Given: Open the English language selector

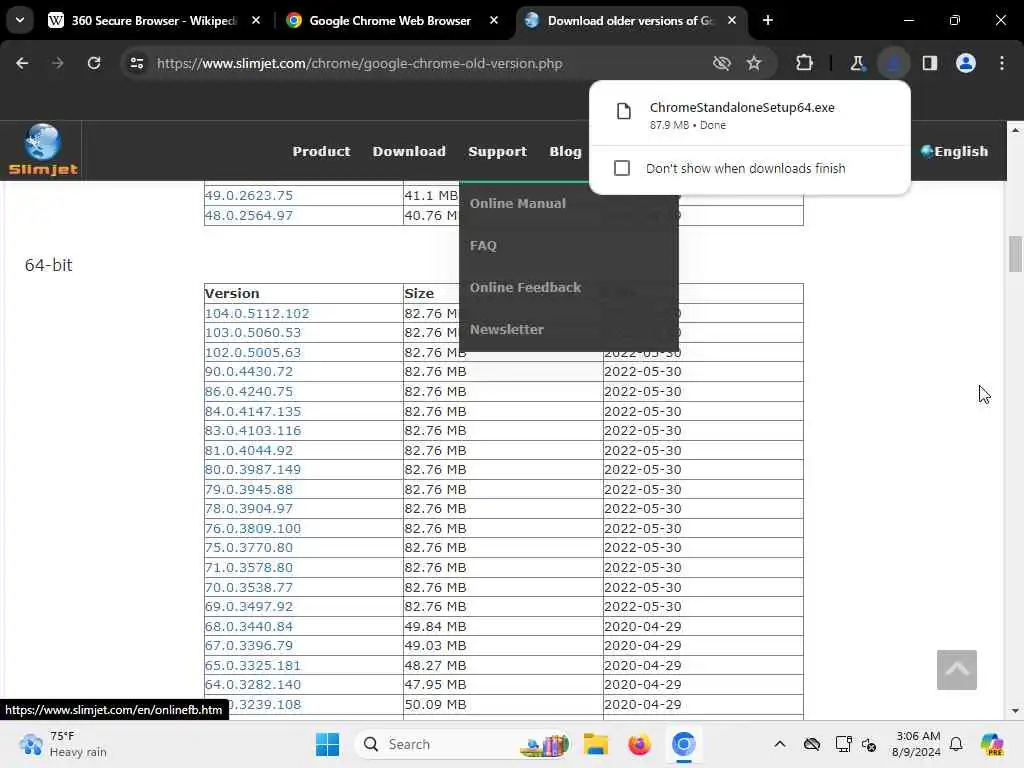Looking at the screenshot, I should pos(954,151).
